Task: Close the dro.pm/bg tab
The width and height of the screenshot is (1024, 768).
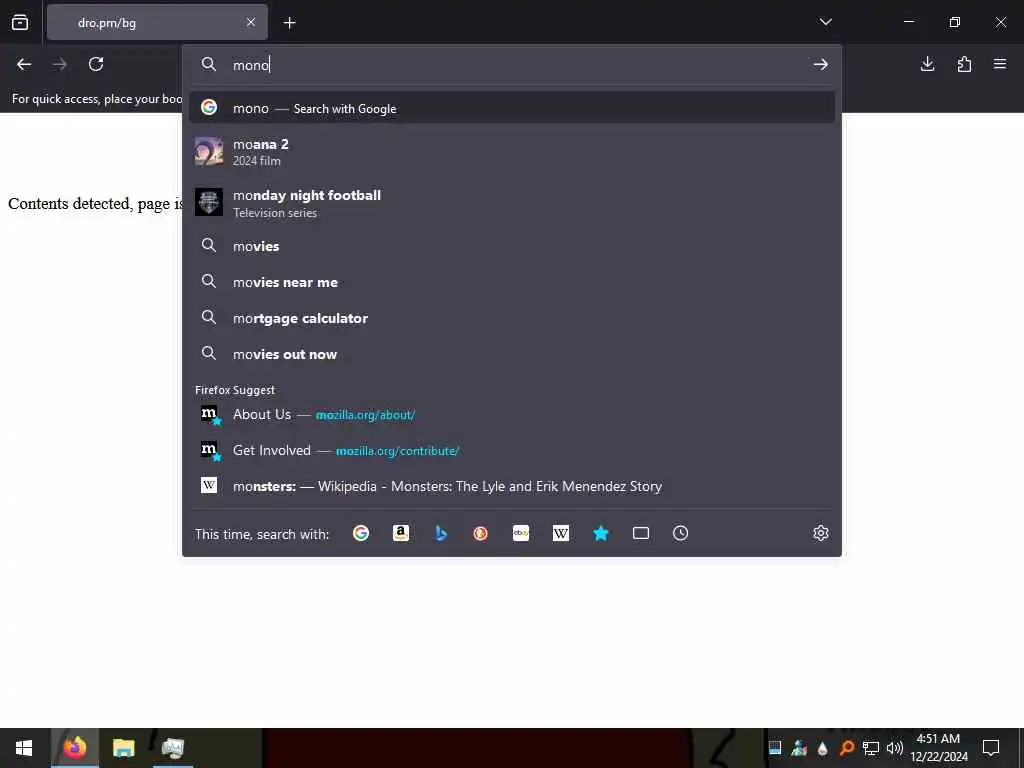Action: (x=251, y=22)
